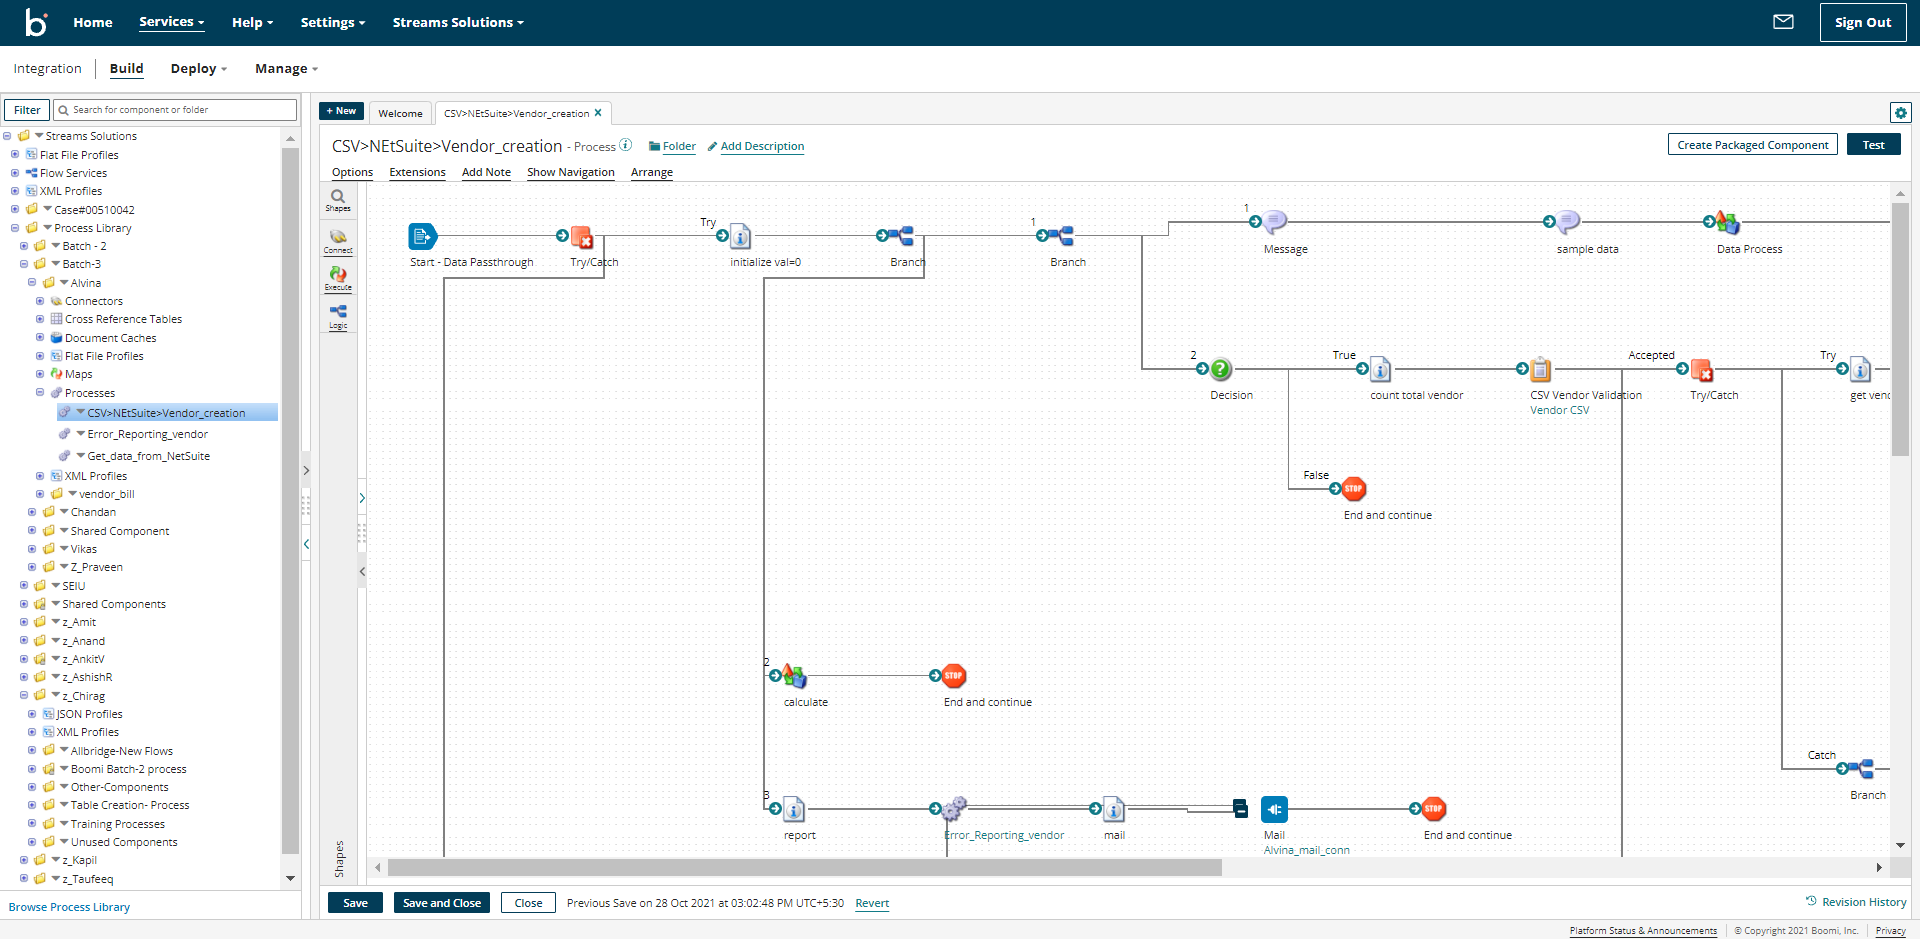Select the Start - Data Passthrough shape
This screenshot has width=1920, height=939.
423,237
